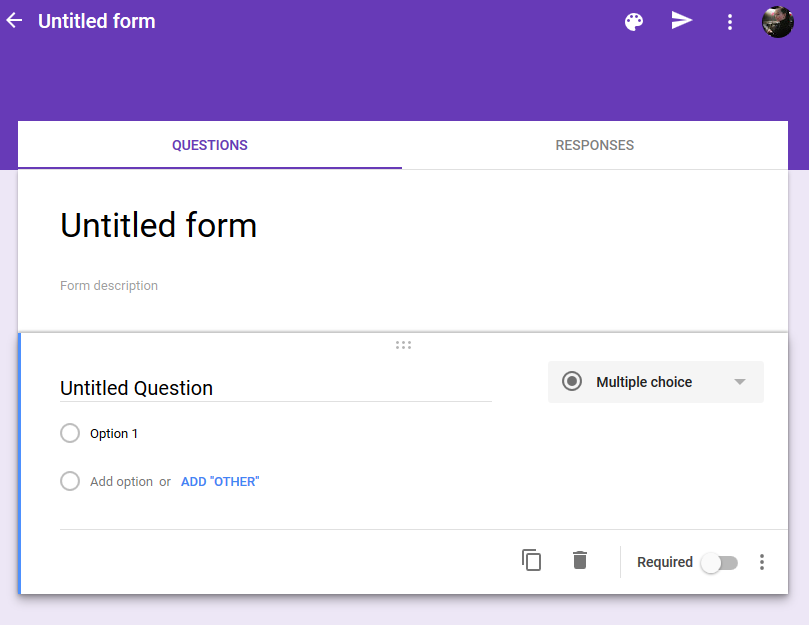Image resolution: width=809 pixels, height=625 pixels.
Task: Open the header three-dot more menu
Action: pyautogui.click(x=730, y=22)
